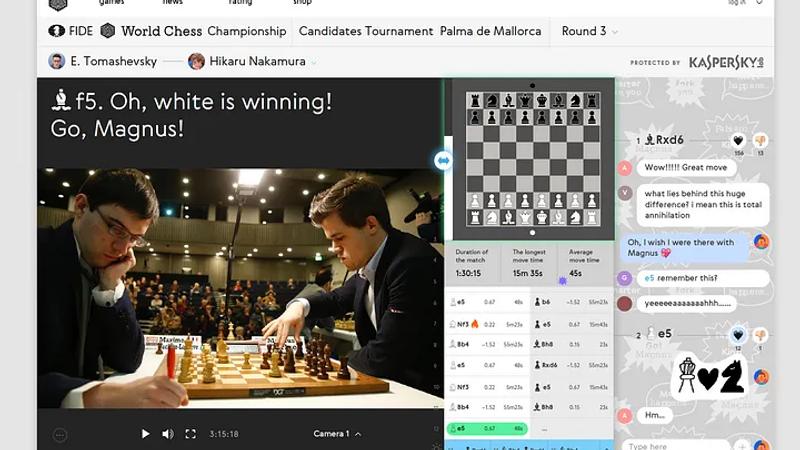This screenshot has height=450, width=800.
Task: Click the chat message input field
Action: (x=676, y=446)
